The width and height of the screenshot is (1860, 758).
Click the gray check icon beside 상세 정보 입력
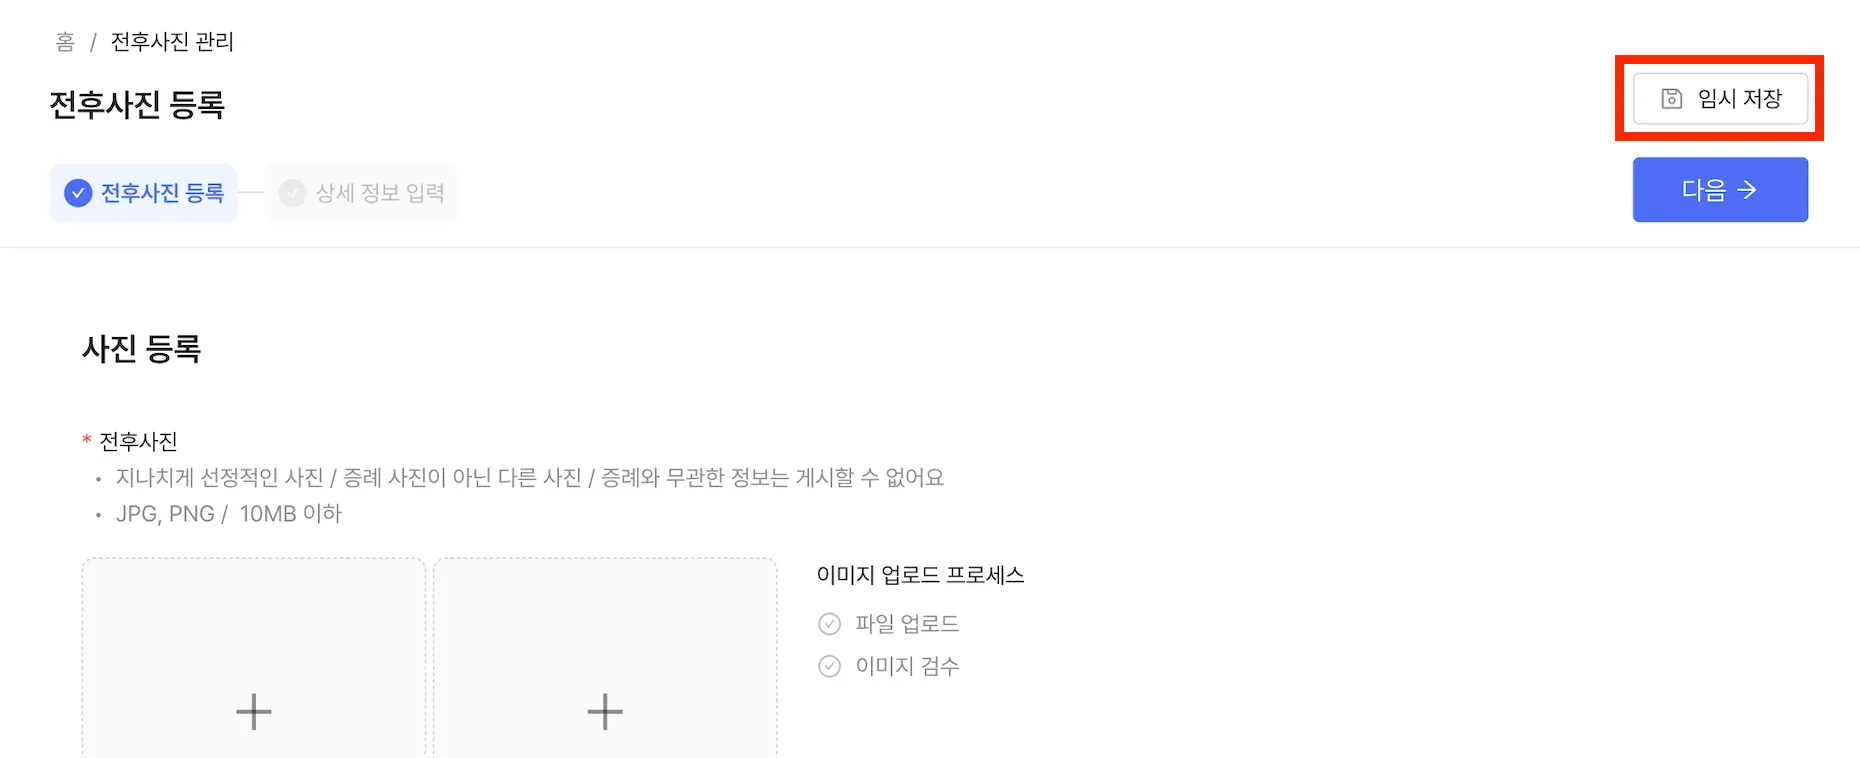pyautogui.click(x=292, y=193)
